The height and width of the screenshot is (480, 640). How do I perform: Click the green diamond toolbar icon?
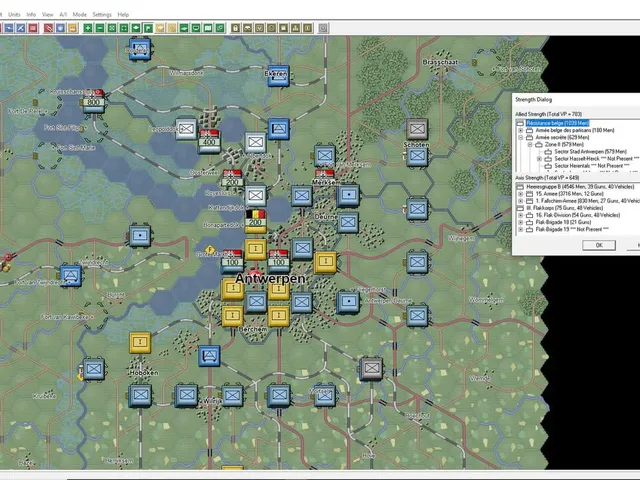click(x=136, y=28)
